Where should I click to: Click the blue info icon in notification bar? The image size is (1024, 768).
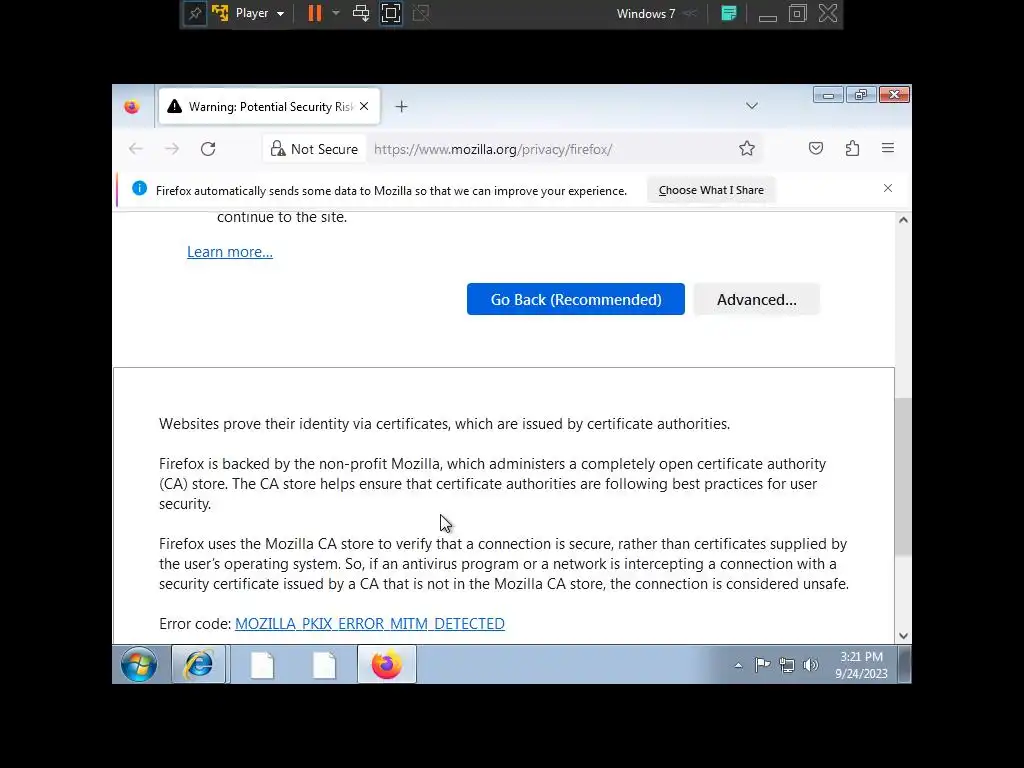[x=139, y=189]
